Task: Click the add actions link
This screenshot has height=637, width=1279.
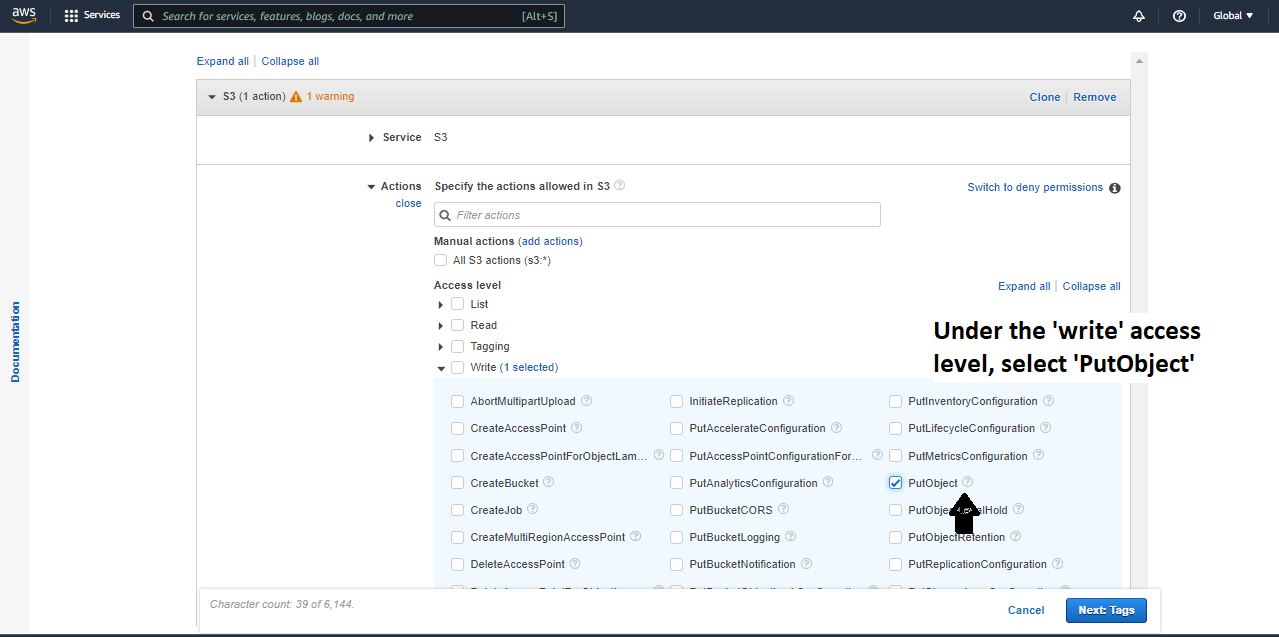Action: [550, 241]
